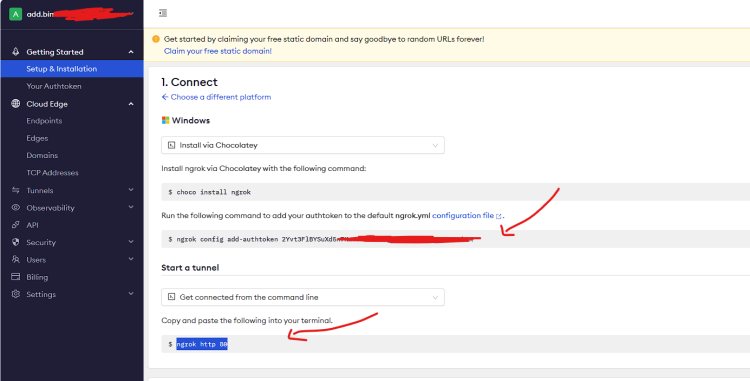The height and width of the screenshot is (381, 750).
Task: Open Setup & Installation page
Action: [72, 69]
